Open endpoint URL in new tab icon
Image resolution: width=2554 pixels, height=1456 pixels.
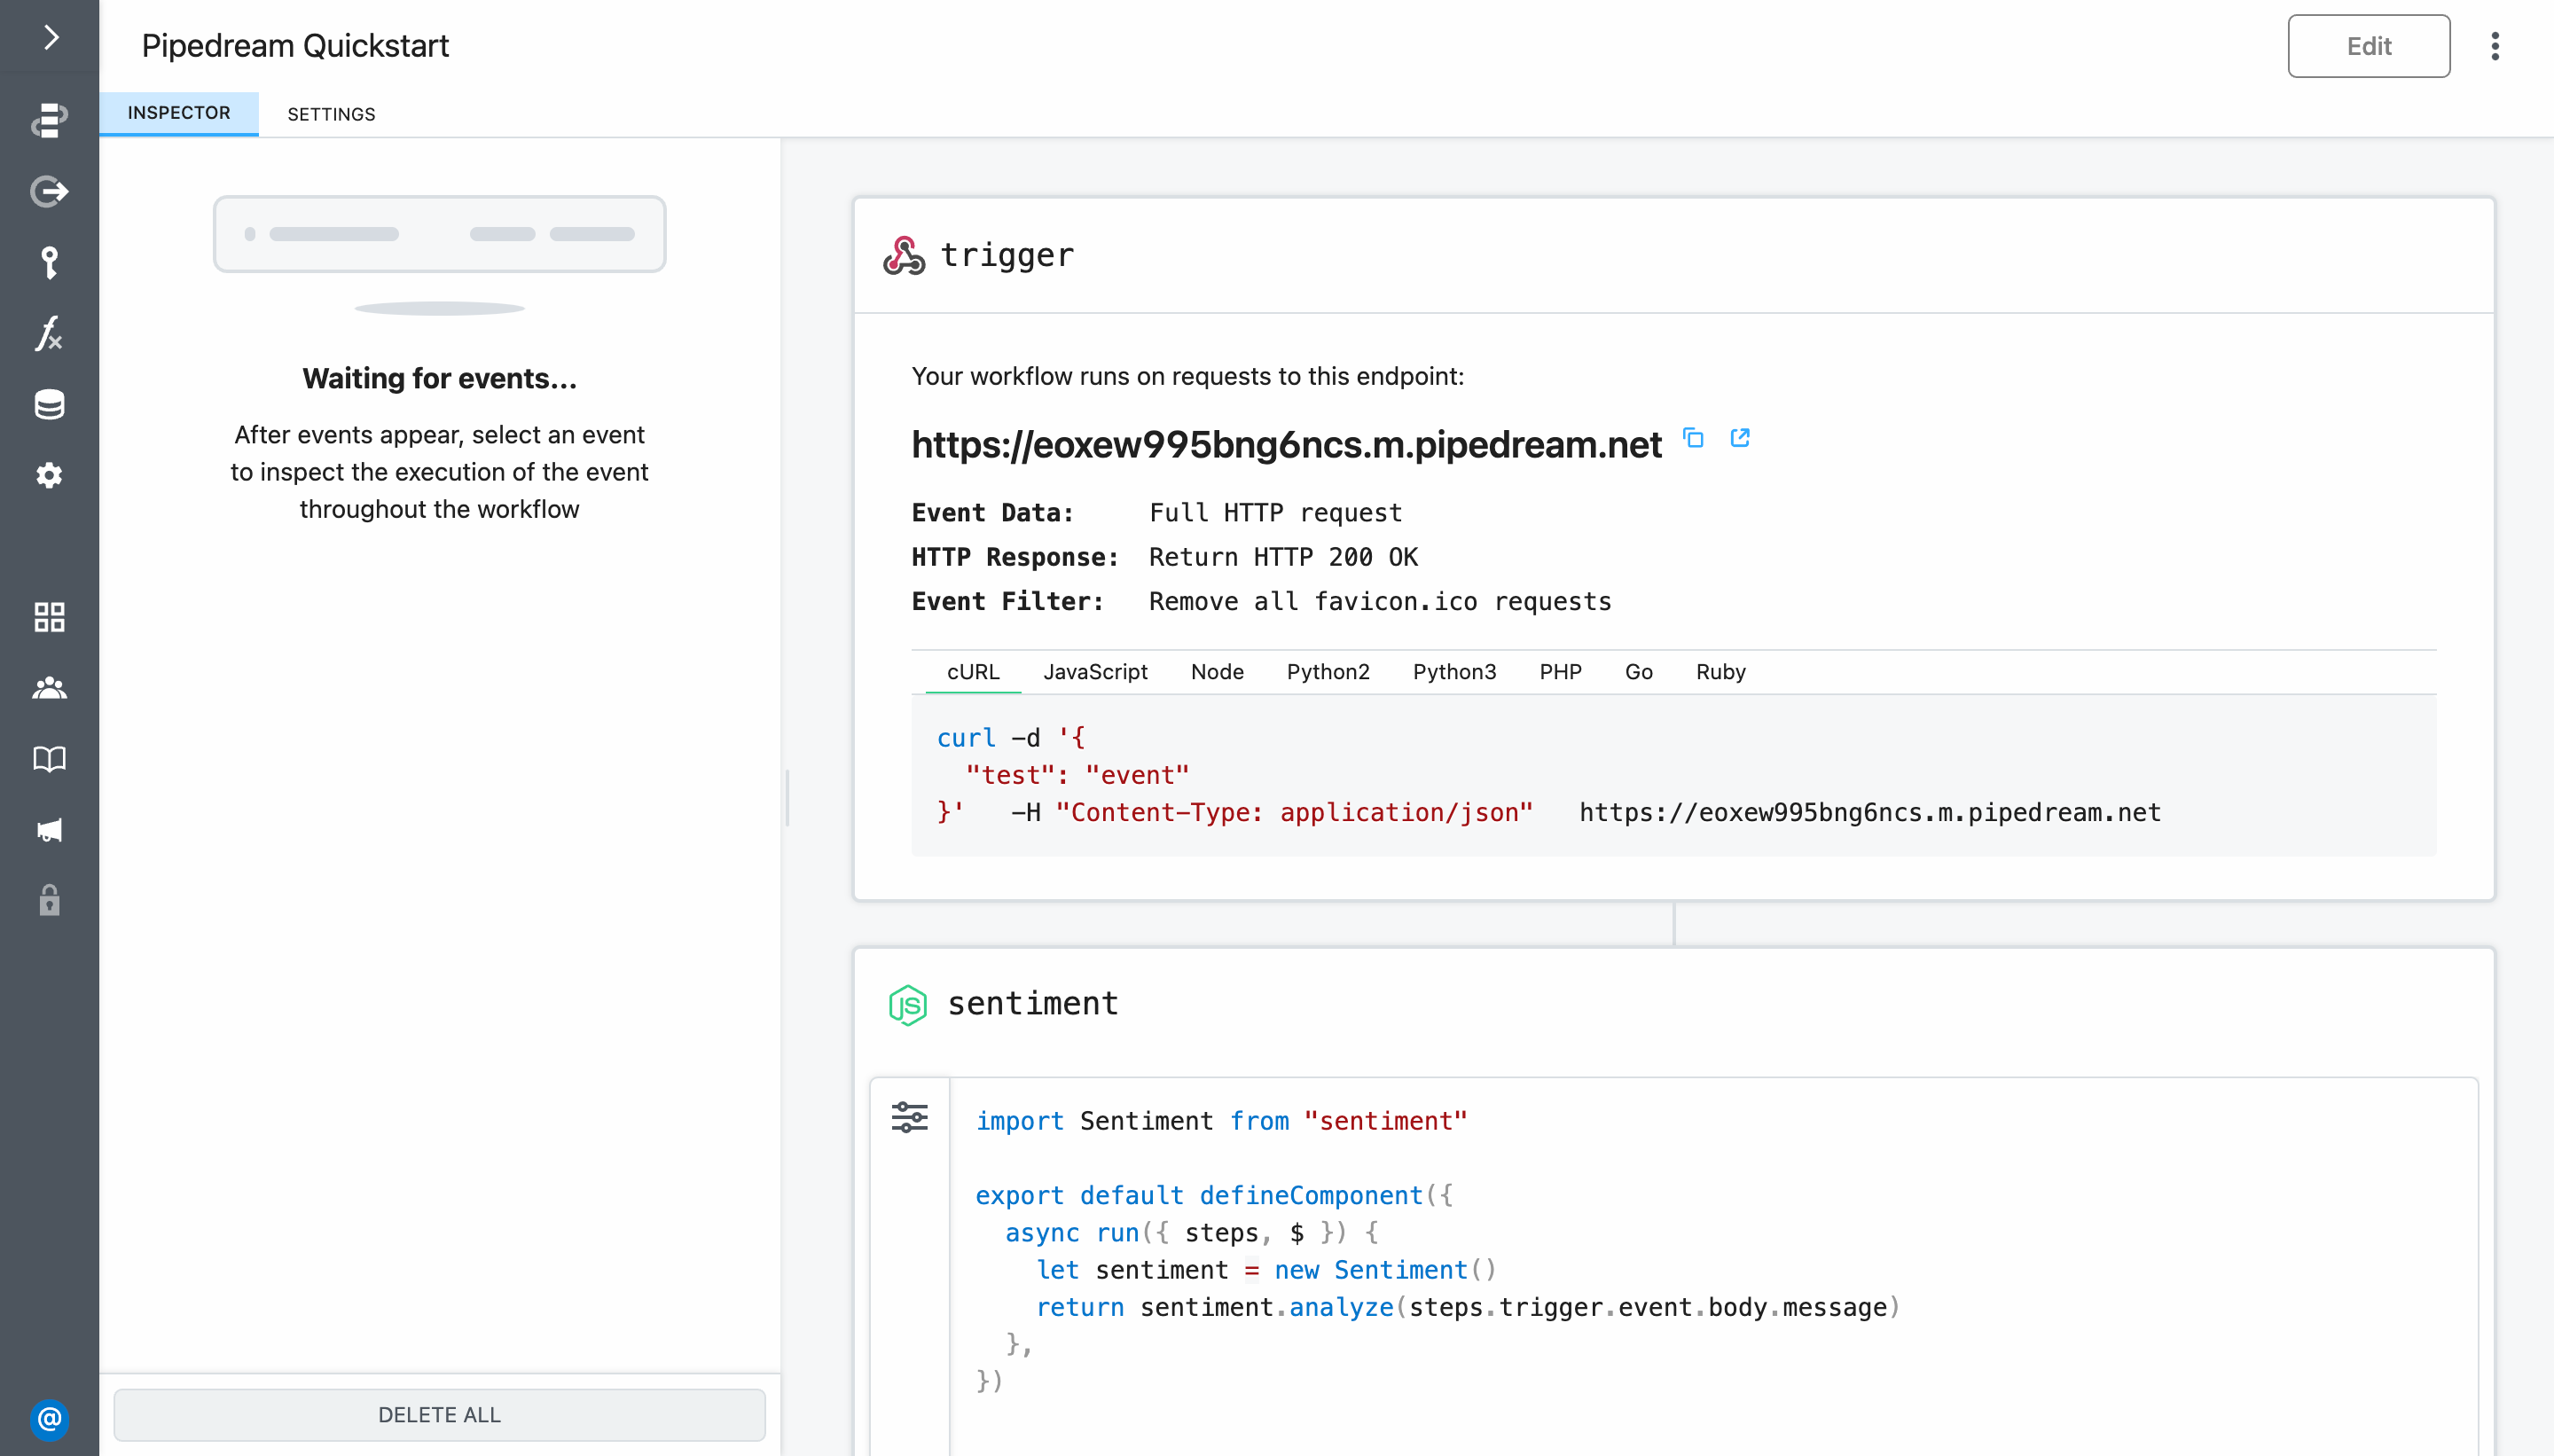[1740, 438]
